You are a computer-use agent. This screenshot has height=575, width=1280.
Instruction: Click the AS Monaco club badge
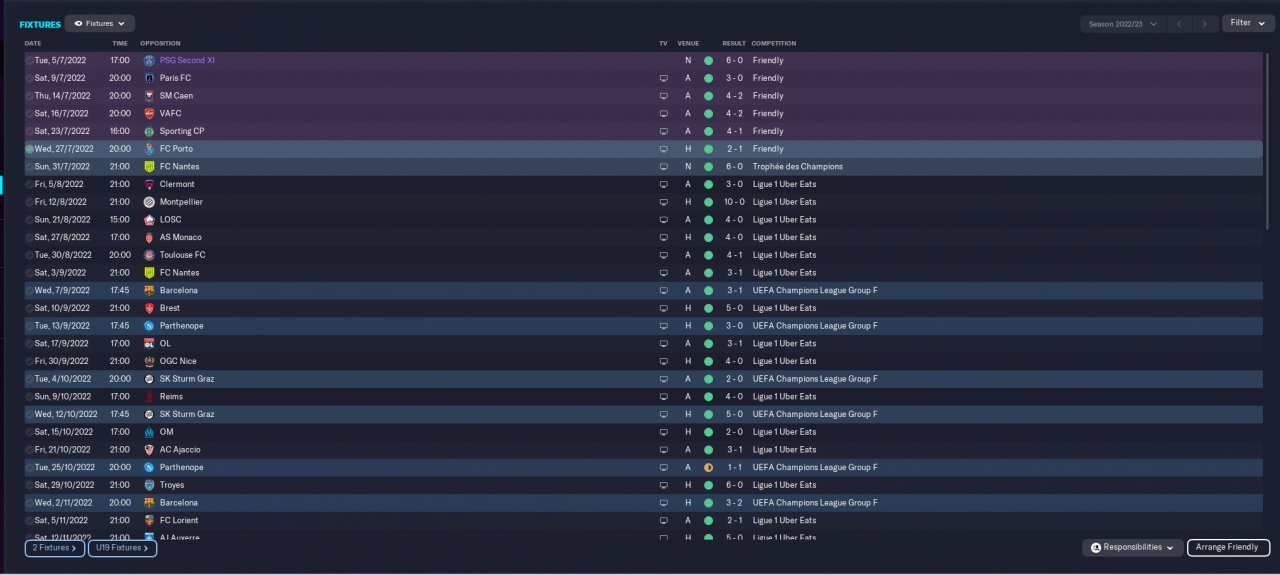[x=149, y=237]
